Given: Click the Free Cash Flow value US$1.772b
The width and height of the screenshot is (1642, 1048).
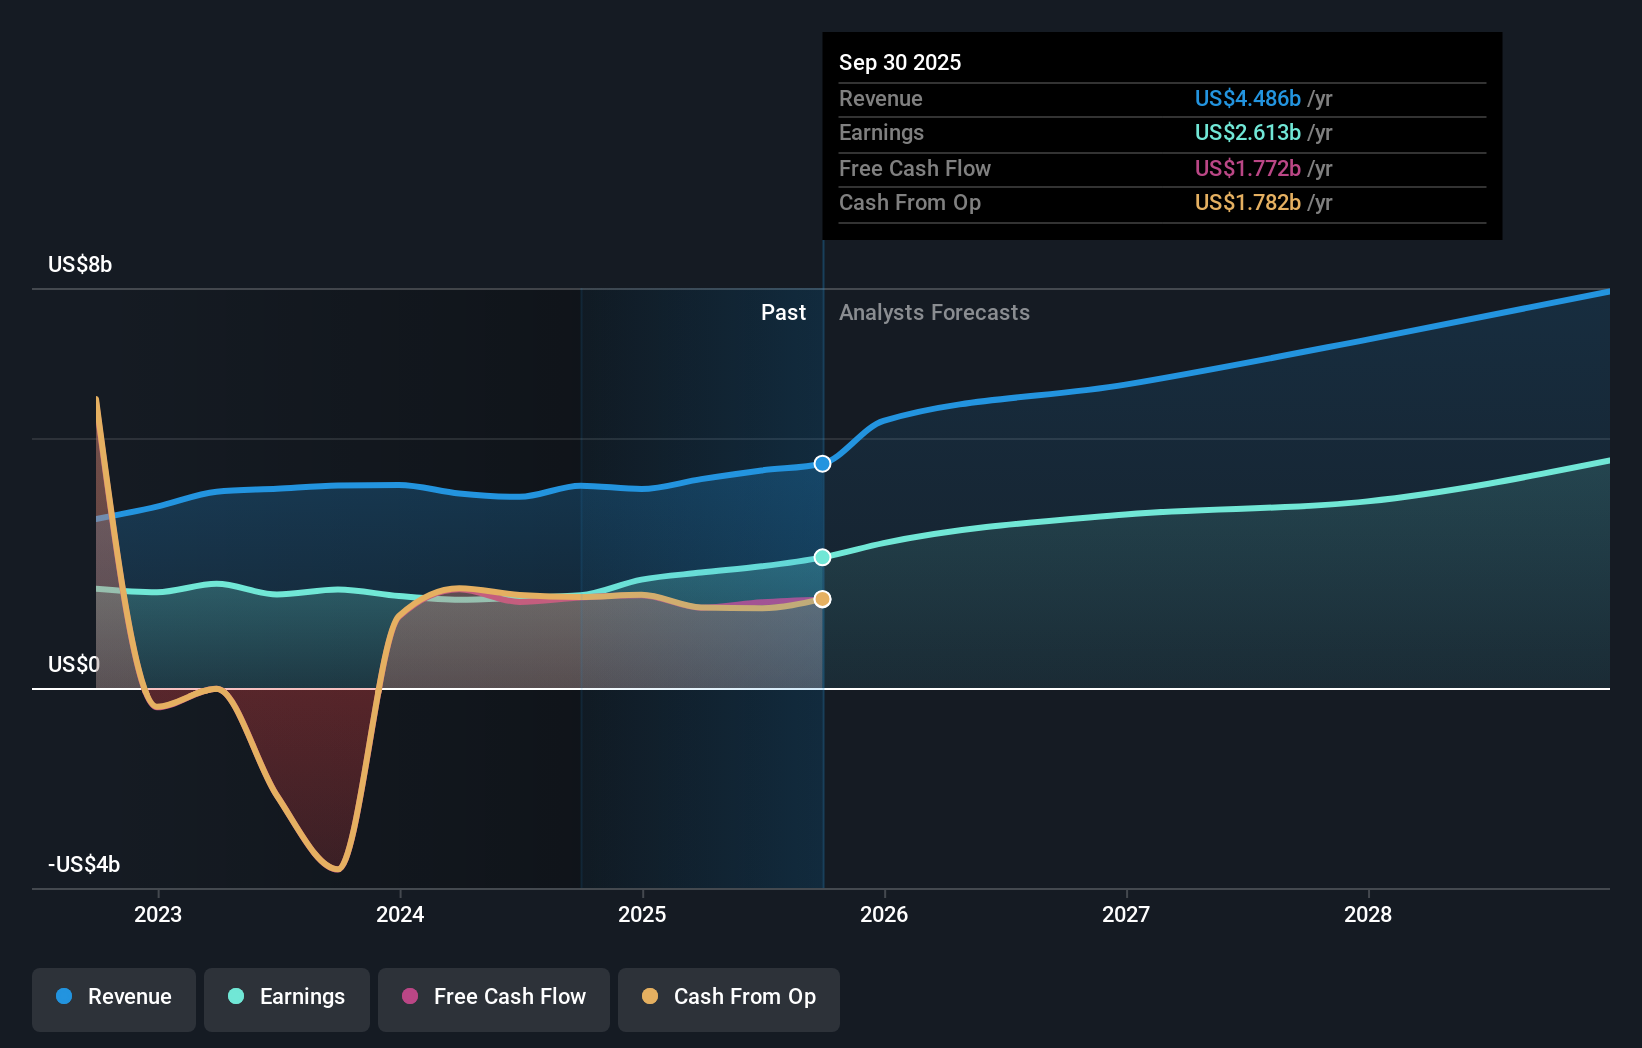Looking at the screenshot, I should pyautogui.click(x=1247, y=168).
